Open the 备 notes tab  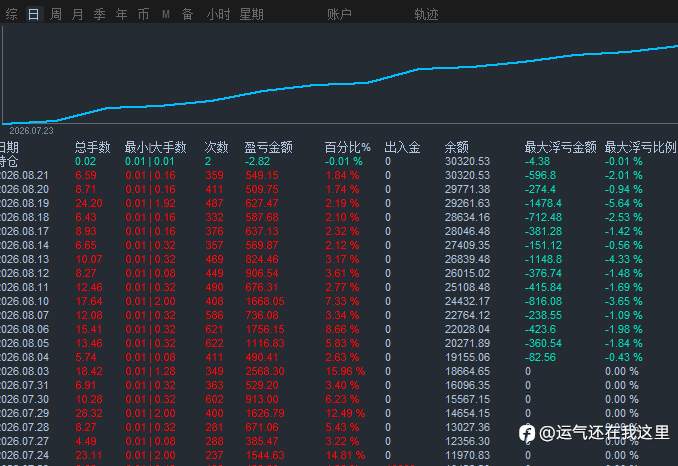[187, 14]
